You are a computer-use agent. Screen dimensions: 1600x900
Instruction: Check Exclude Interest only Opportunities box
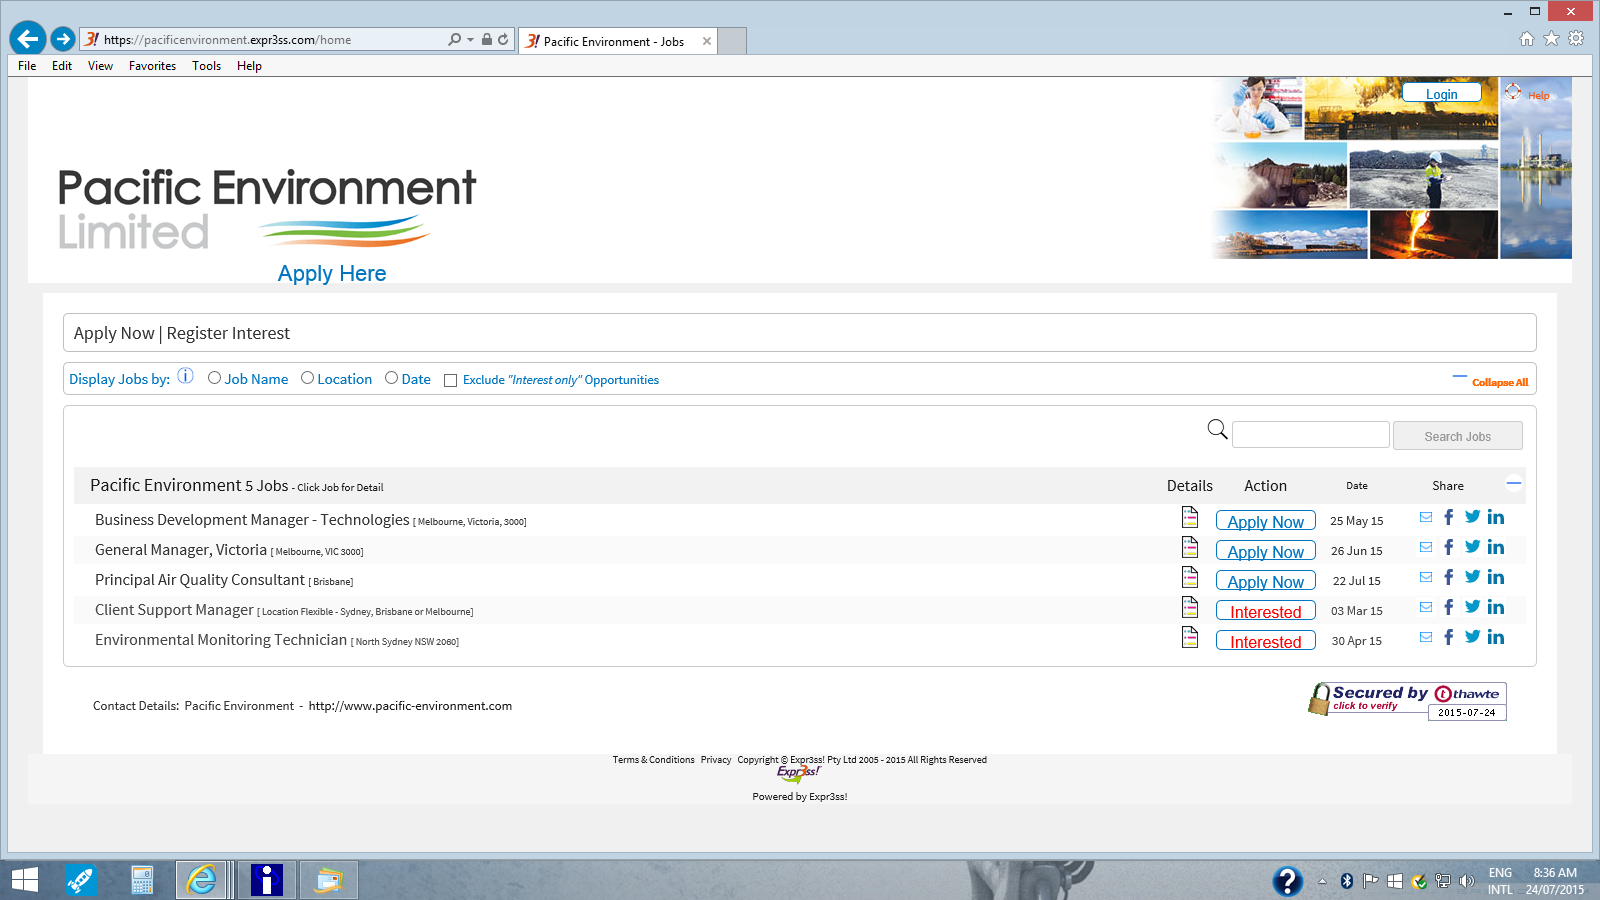pos(450,380)
